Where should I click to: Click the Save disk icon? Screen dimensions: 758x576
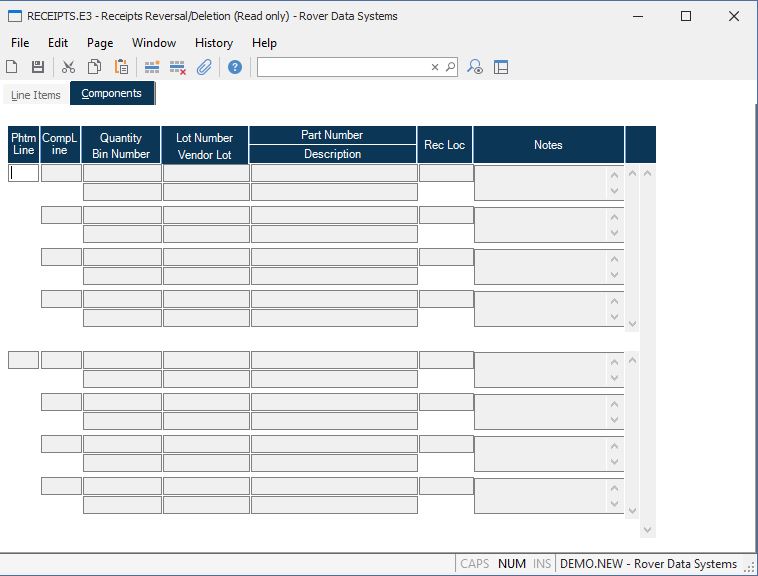click(x=38, y=67)
